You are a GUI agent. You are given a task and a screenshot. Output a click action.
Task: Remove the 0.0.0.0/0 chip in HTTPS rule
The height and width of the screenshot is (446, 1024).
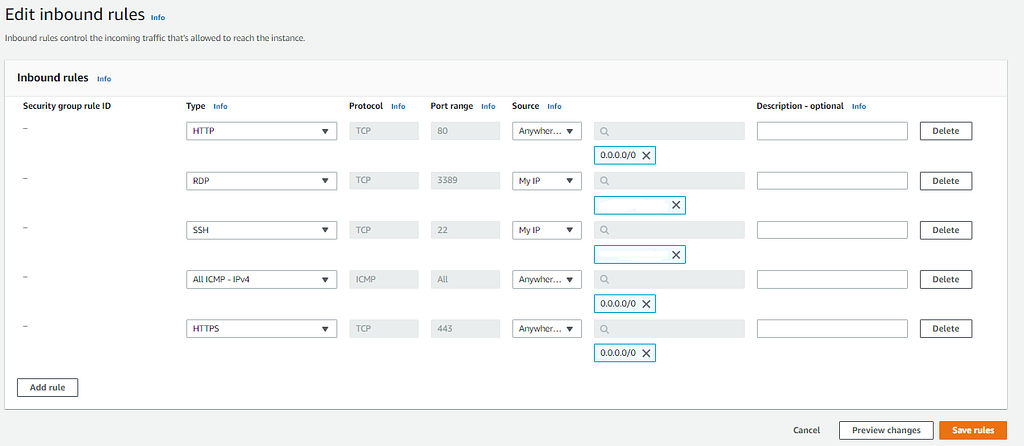click(x=646, y=353)
